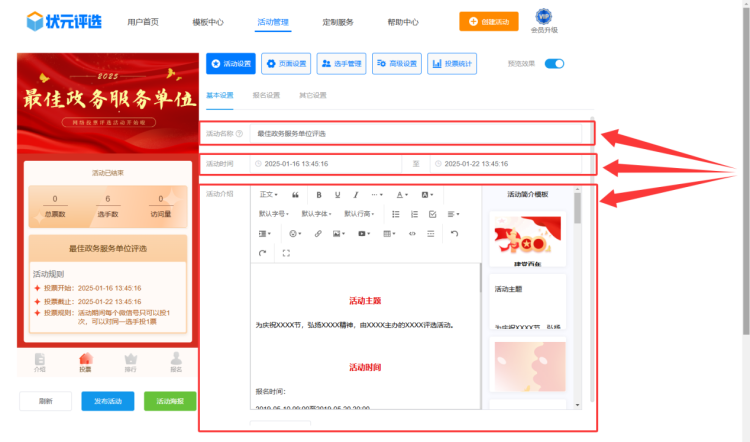This screenshot has height=442, width=750.
Task: Apply underline formatting in the editor
Action: click(x=338, y=194)
